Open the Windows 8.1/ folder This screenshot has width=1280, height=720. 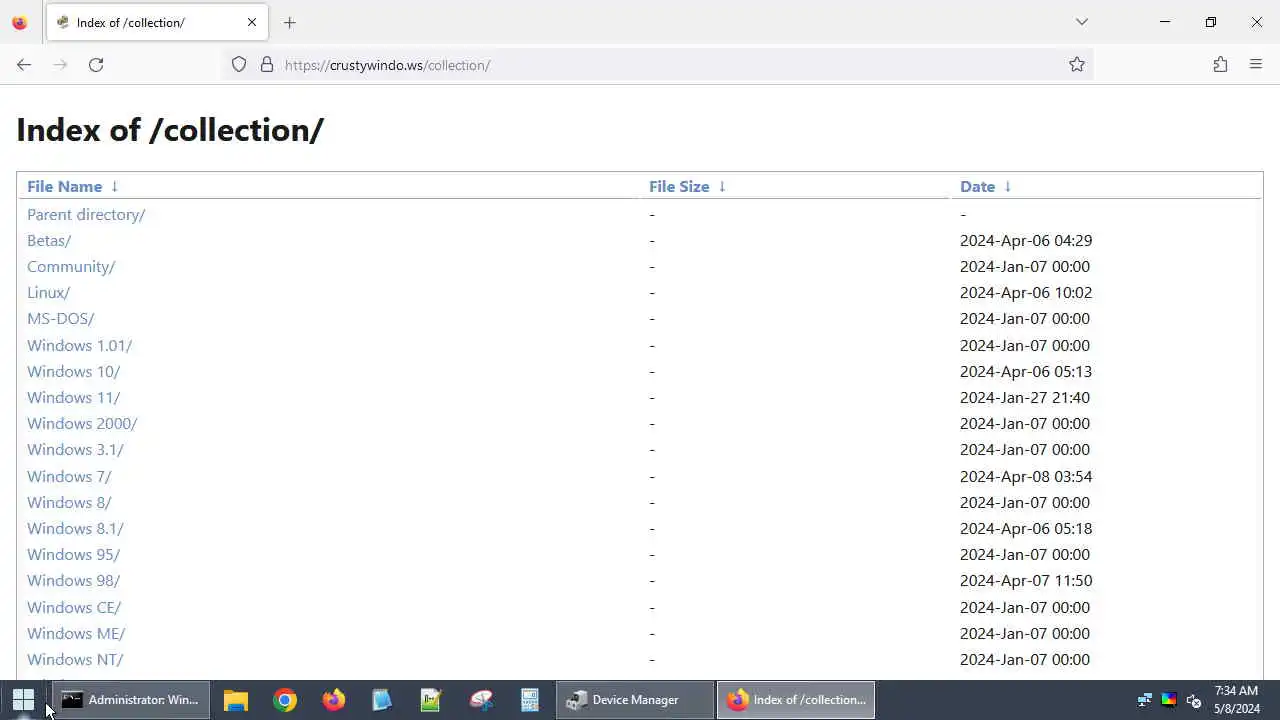click(75, 529)
